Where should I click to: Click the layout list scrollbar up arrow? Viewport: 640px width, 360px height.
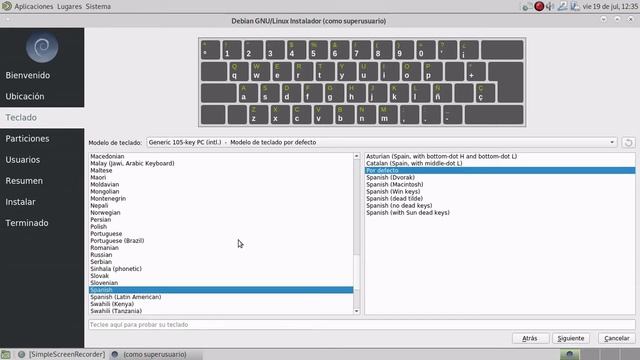357,156
